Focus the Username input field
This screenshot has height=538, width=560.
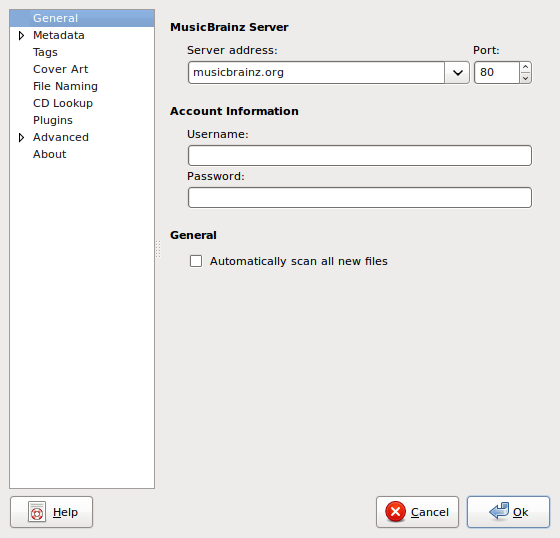[360, 155]
